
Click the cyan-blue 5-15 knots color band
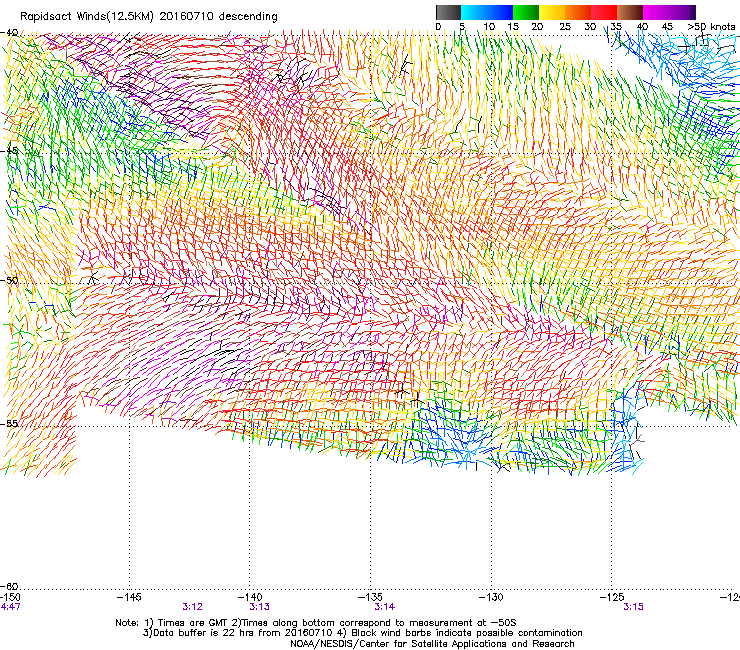(x=487, y=12)
